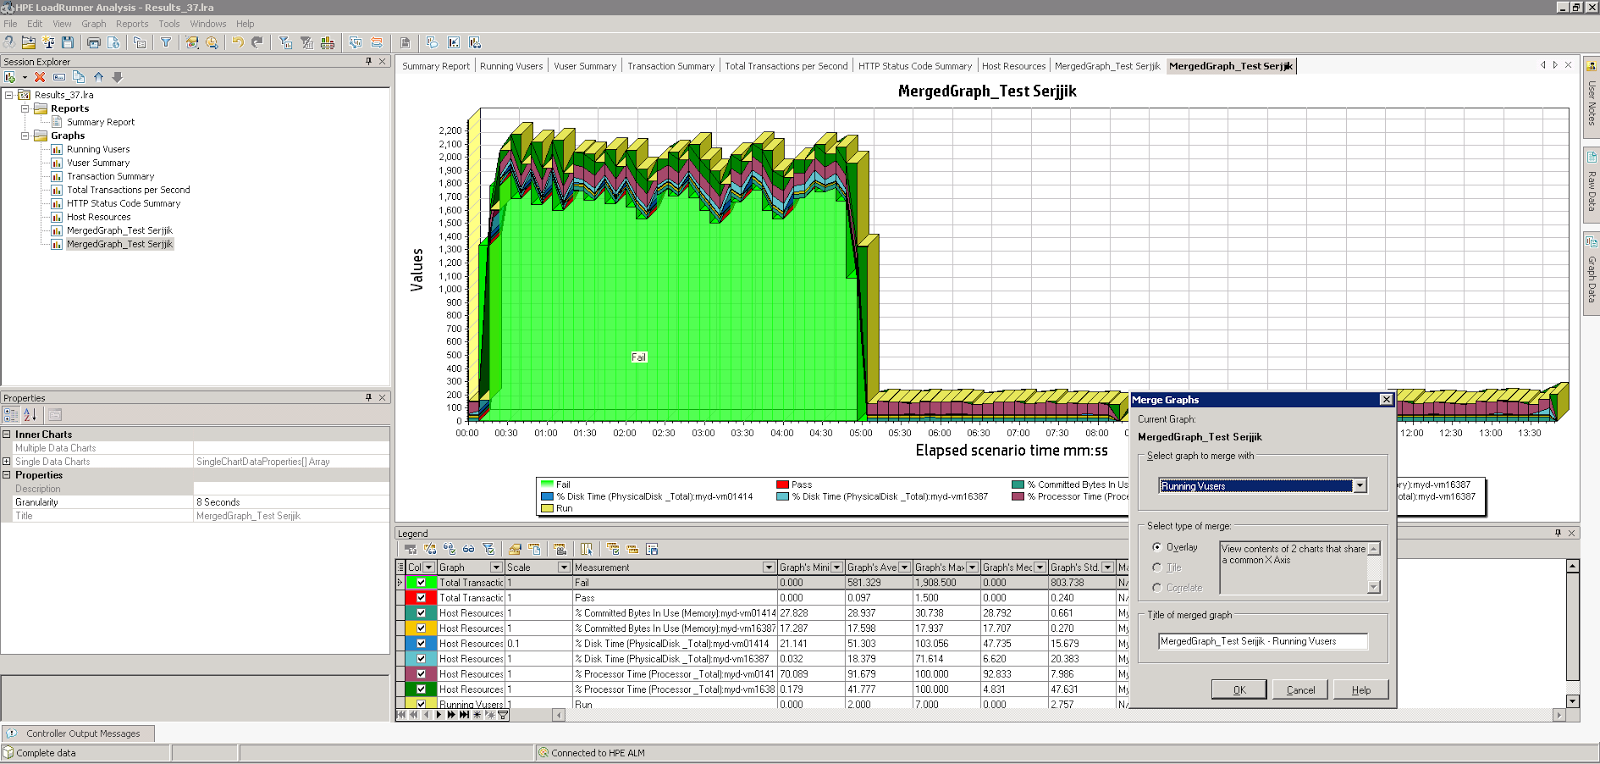The image size is (1600, 764).
Task: Switch to Summary Report tab
Action: (436, 66)
